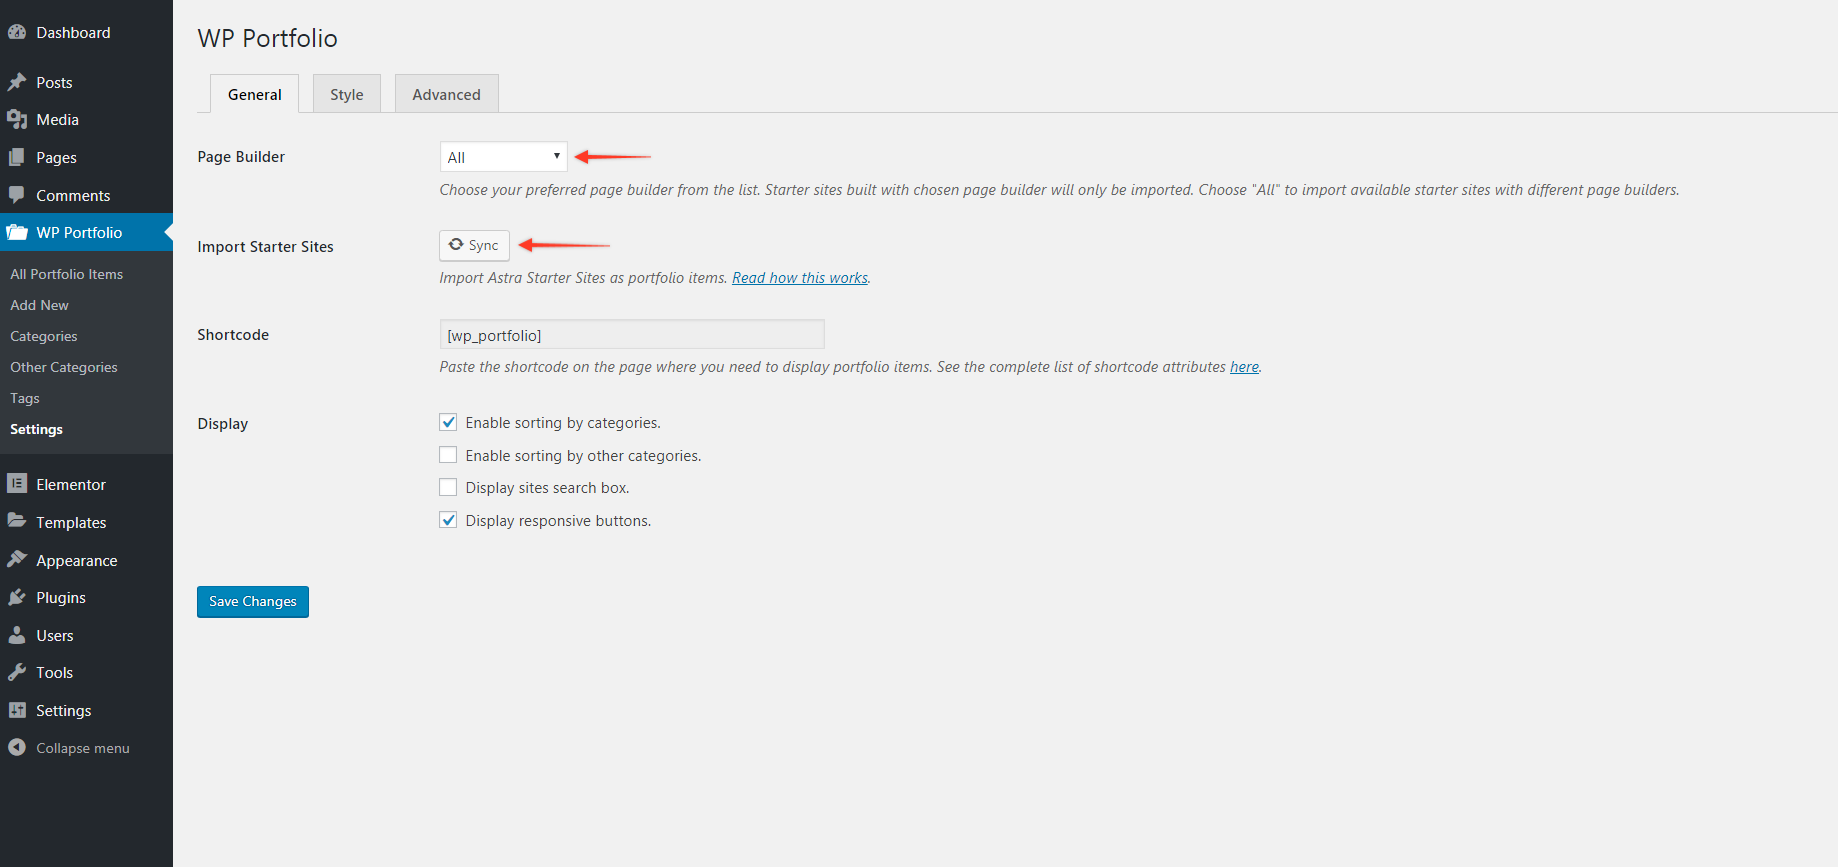Viewport: 1838px width, 867px height.
Task: Switch to the Style tab
Action: [x=347, y=94]
